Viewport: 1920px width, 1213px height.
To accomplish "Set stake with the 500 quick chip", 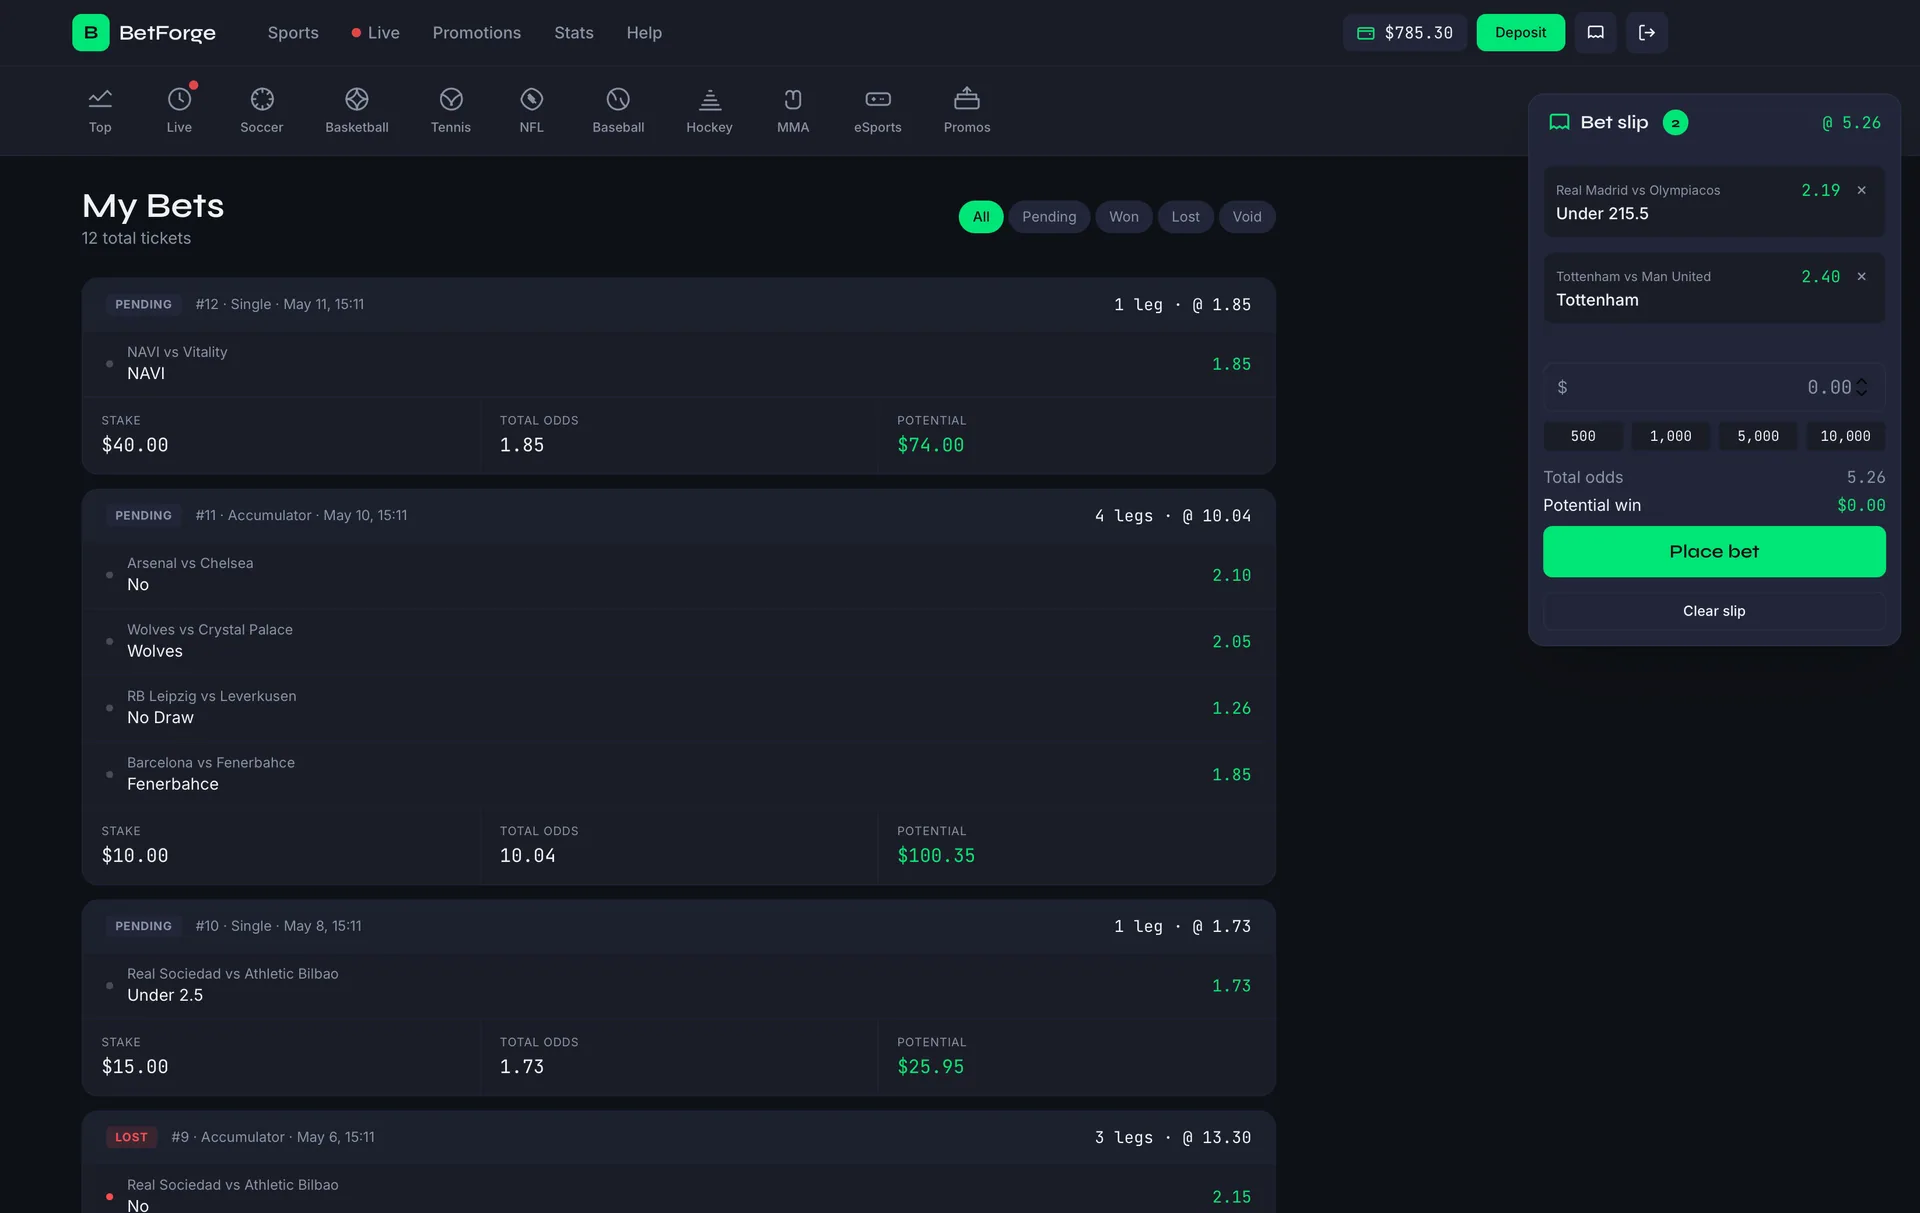I will pos(1583,436).
